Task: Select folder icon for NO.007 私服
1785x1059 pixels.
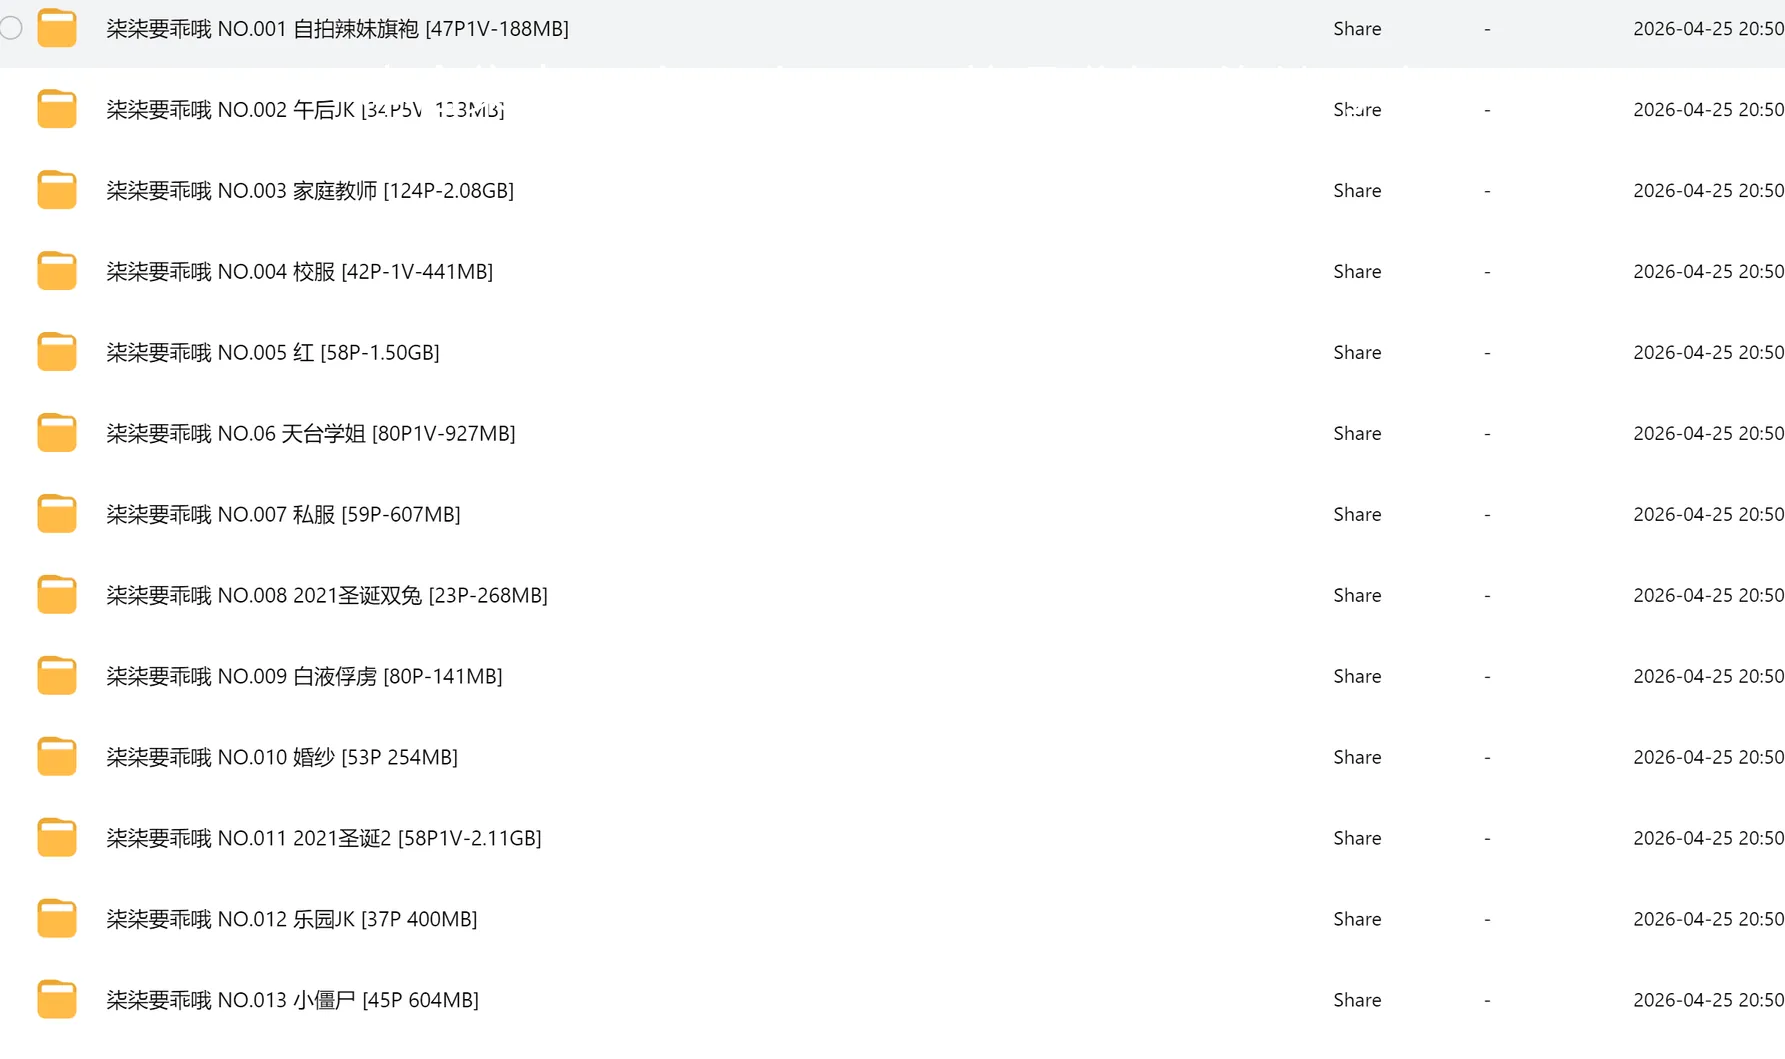Action: click(57, 514)
